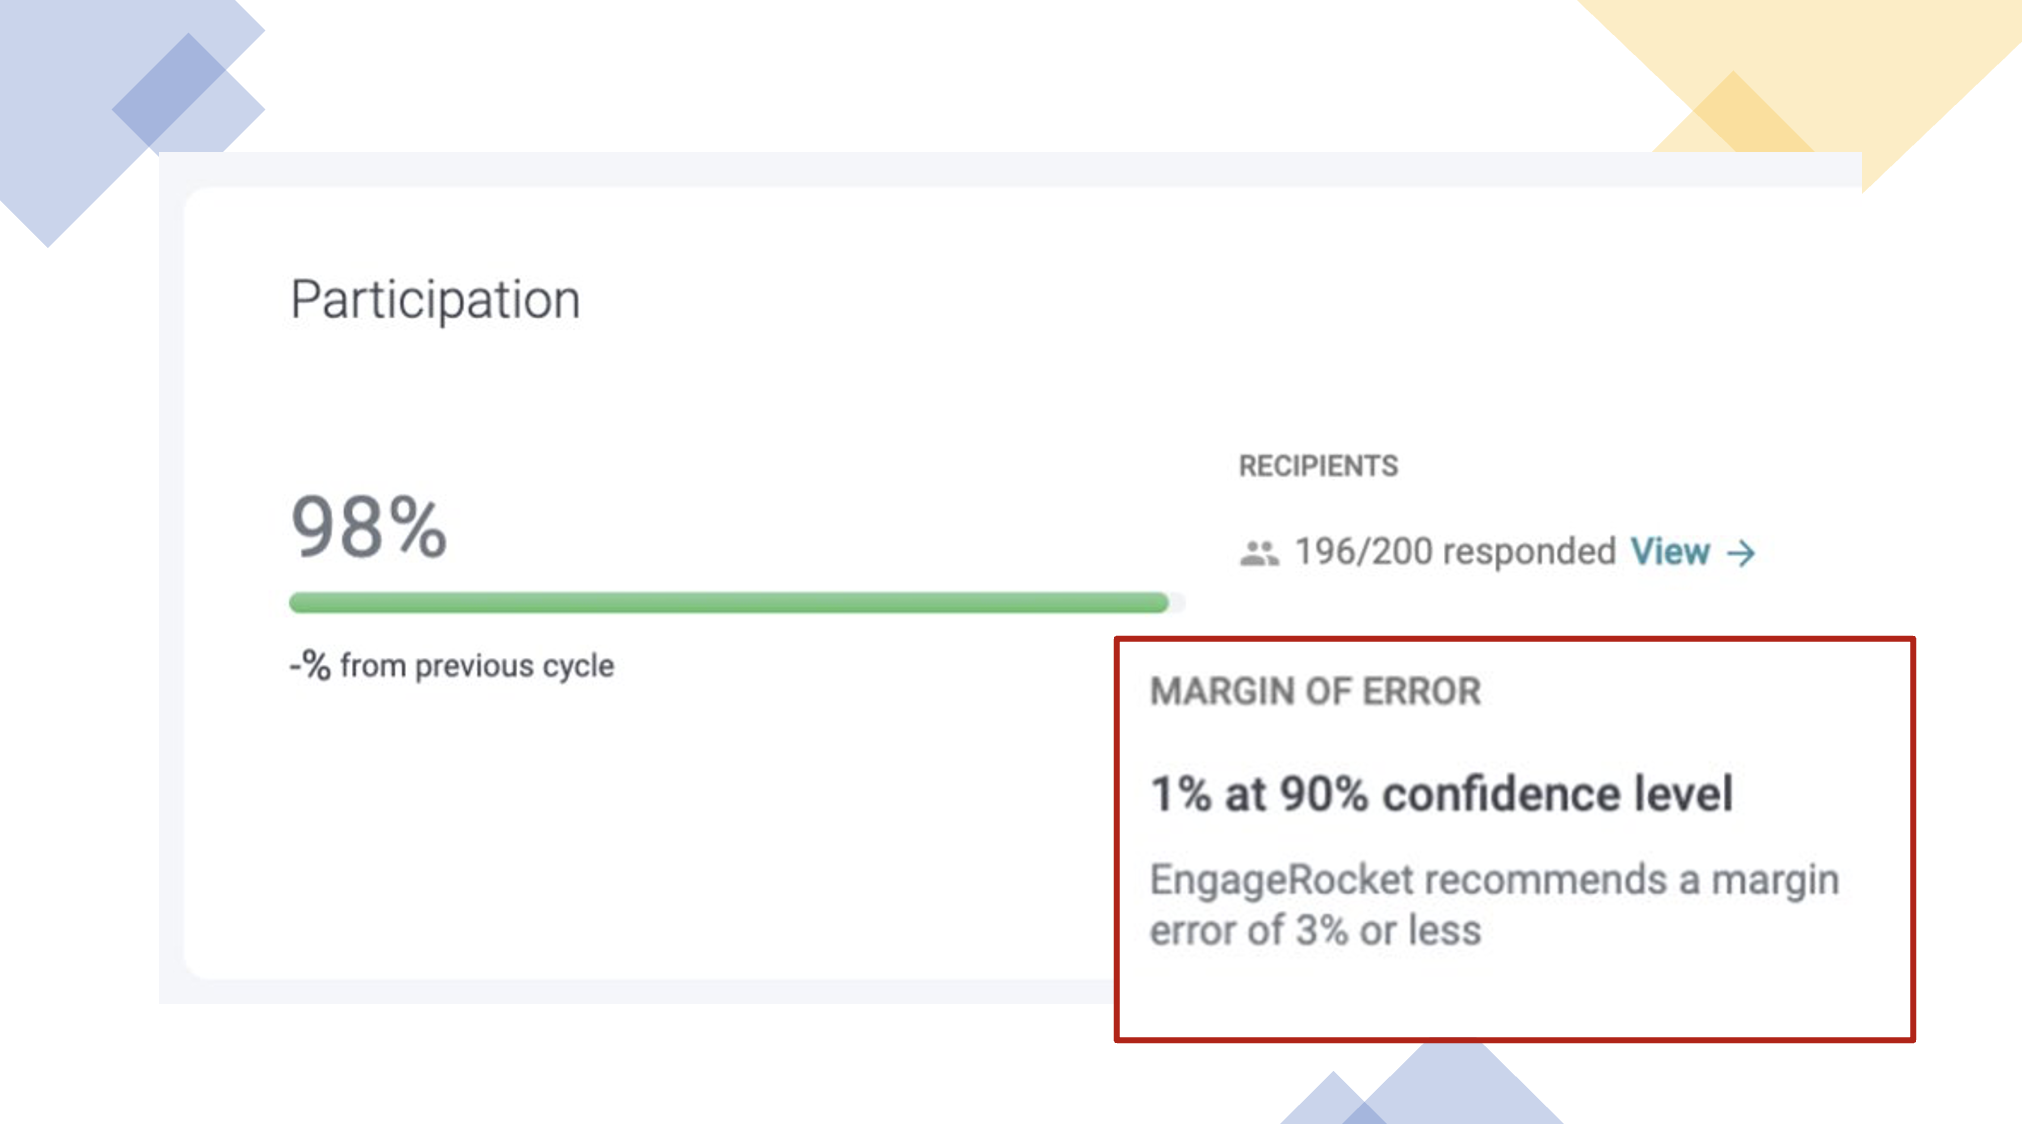Click the MARGIN OF ERROR heading

[x=1315, y=691]
